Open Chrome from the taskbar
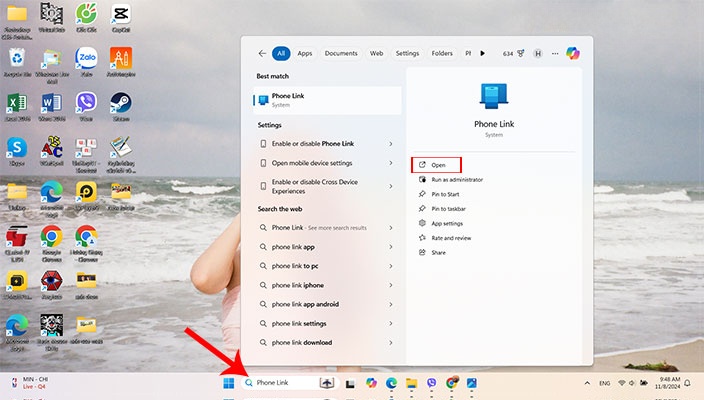The width and height of the screenshot is (704, 400). (452, 383)
